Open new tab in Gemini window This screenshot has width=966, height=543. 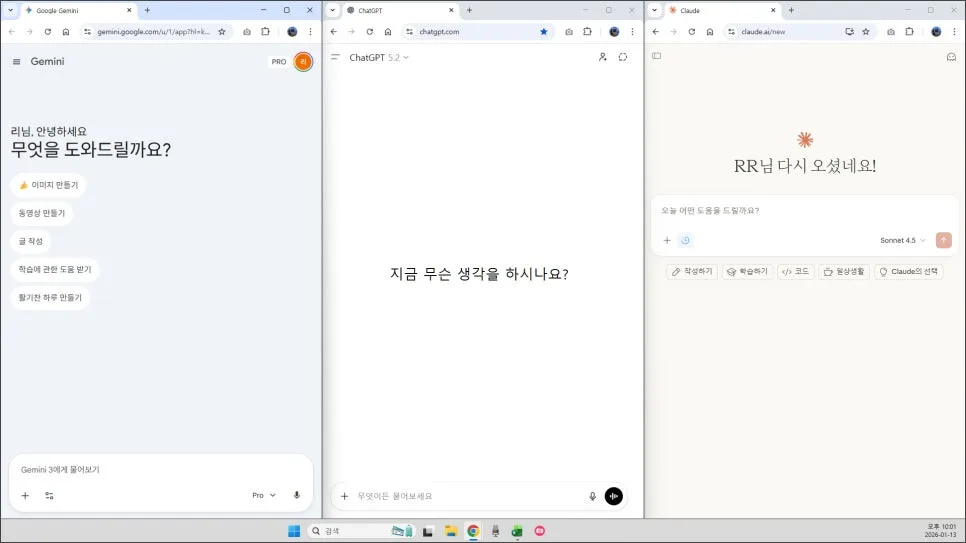pos(147,10)
